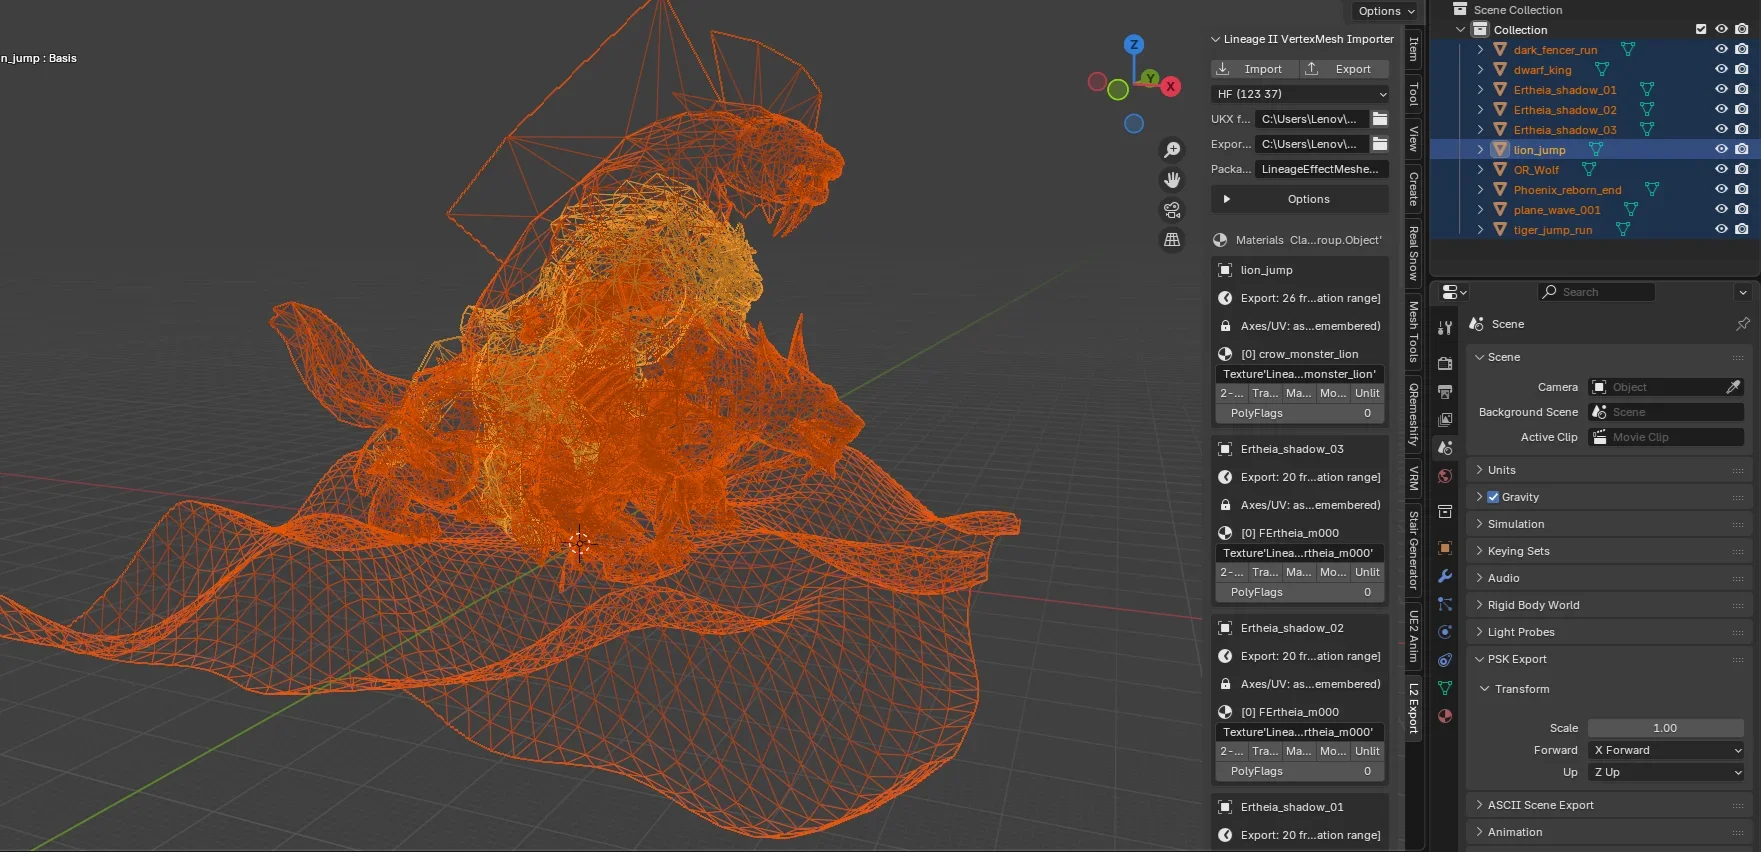Click the Import button
Screen dimensions: 1761x852
pyautogui.click(x=1255, y=69)
